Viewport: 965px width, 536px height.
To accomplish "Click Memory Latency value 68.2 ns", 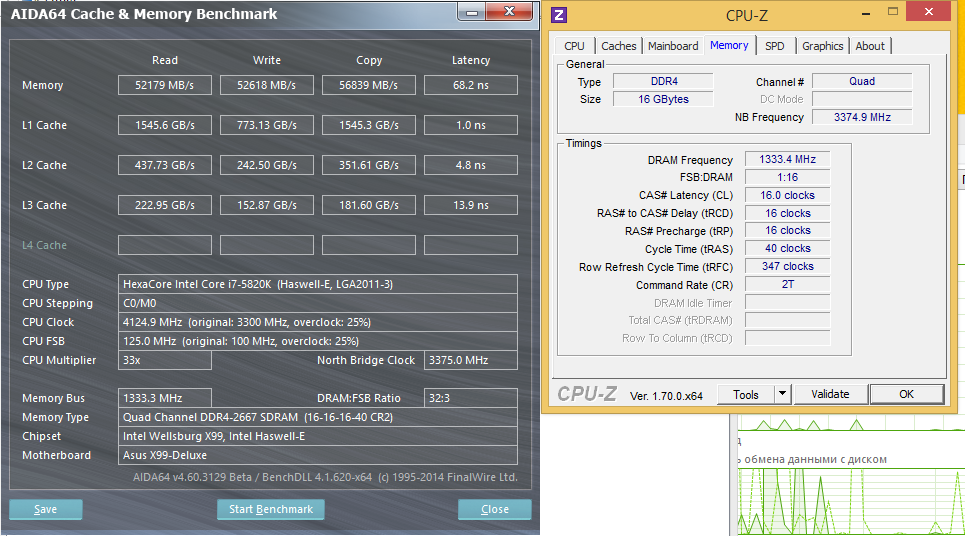I will pyautogui.click(x=471, y=85).
